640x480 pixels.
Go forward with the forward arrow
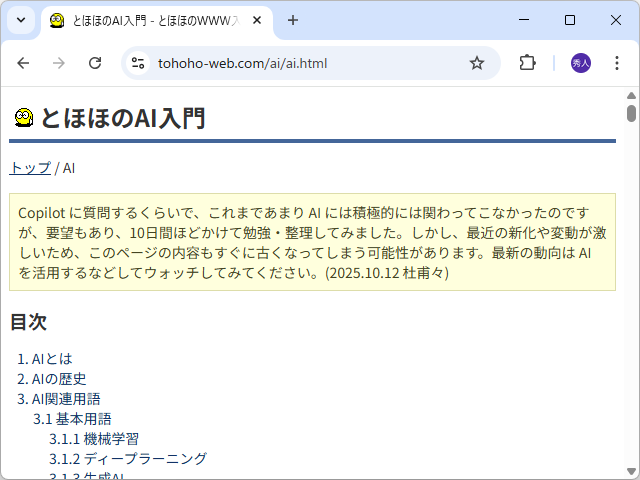point(59,63)
